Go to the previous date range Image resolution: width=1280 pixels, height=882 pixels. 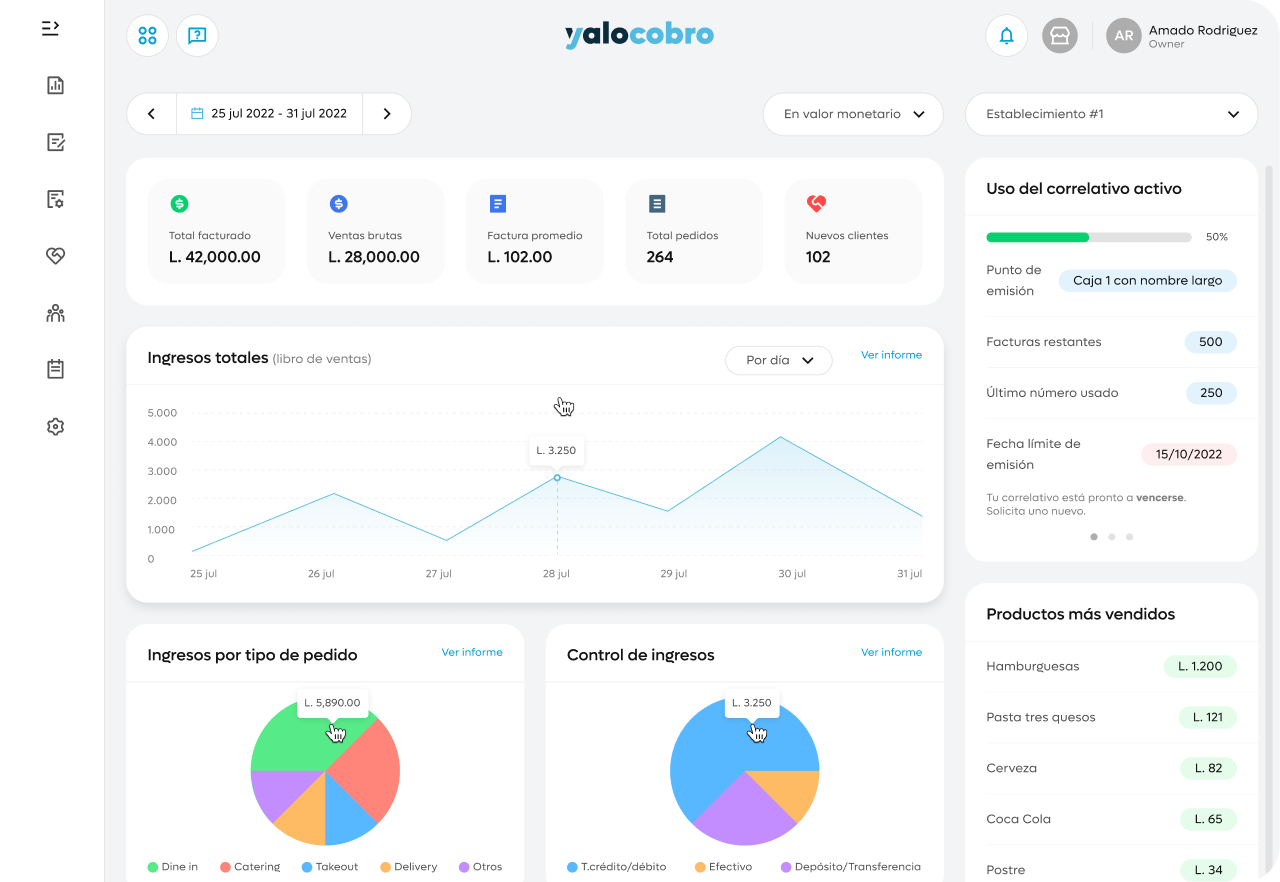tap(152, 114)
